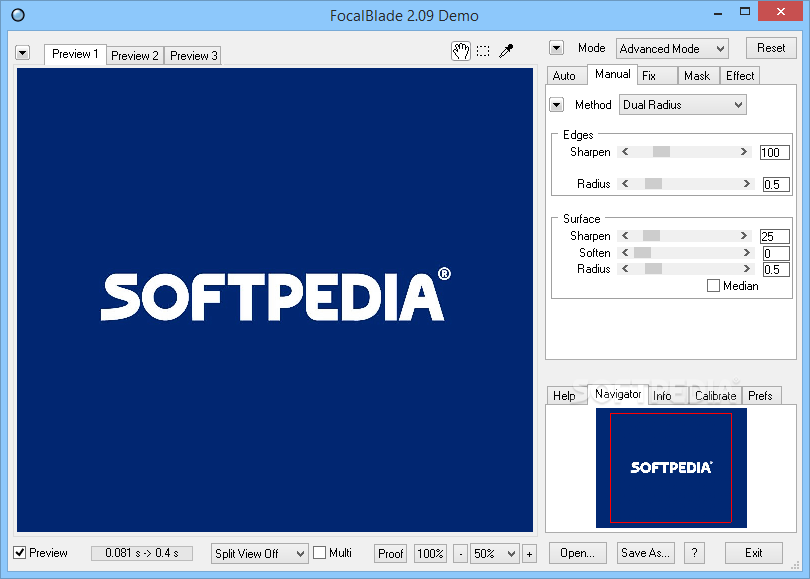The height and width of the screenshot is (579, 810).
Task: Open the preview tabs arrow menu
Action: pos(23,53)
